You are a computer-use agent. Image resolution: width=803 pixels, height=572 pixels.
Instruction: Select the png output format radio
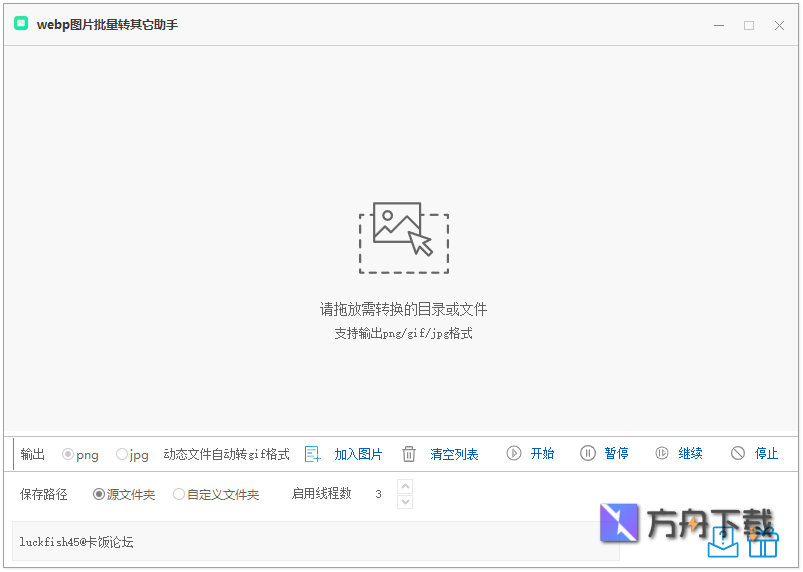pyautogui.click(x=80, y=454)
